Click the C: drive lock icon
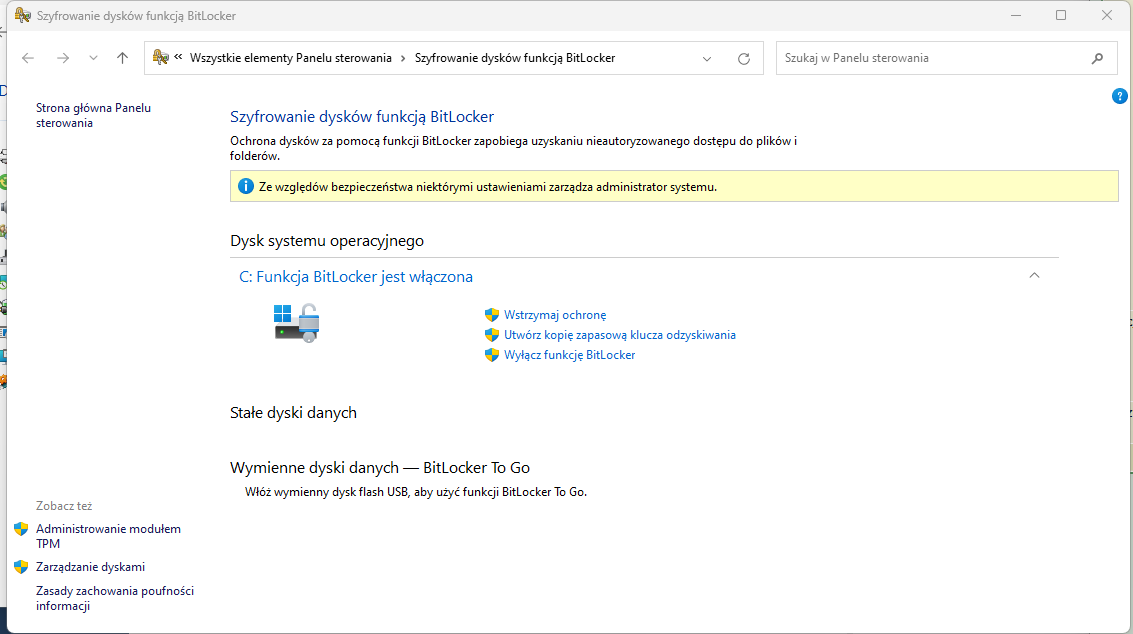The image size is (1133, 634). [x=296, y=322]
